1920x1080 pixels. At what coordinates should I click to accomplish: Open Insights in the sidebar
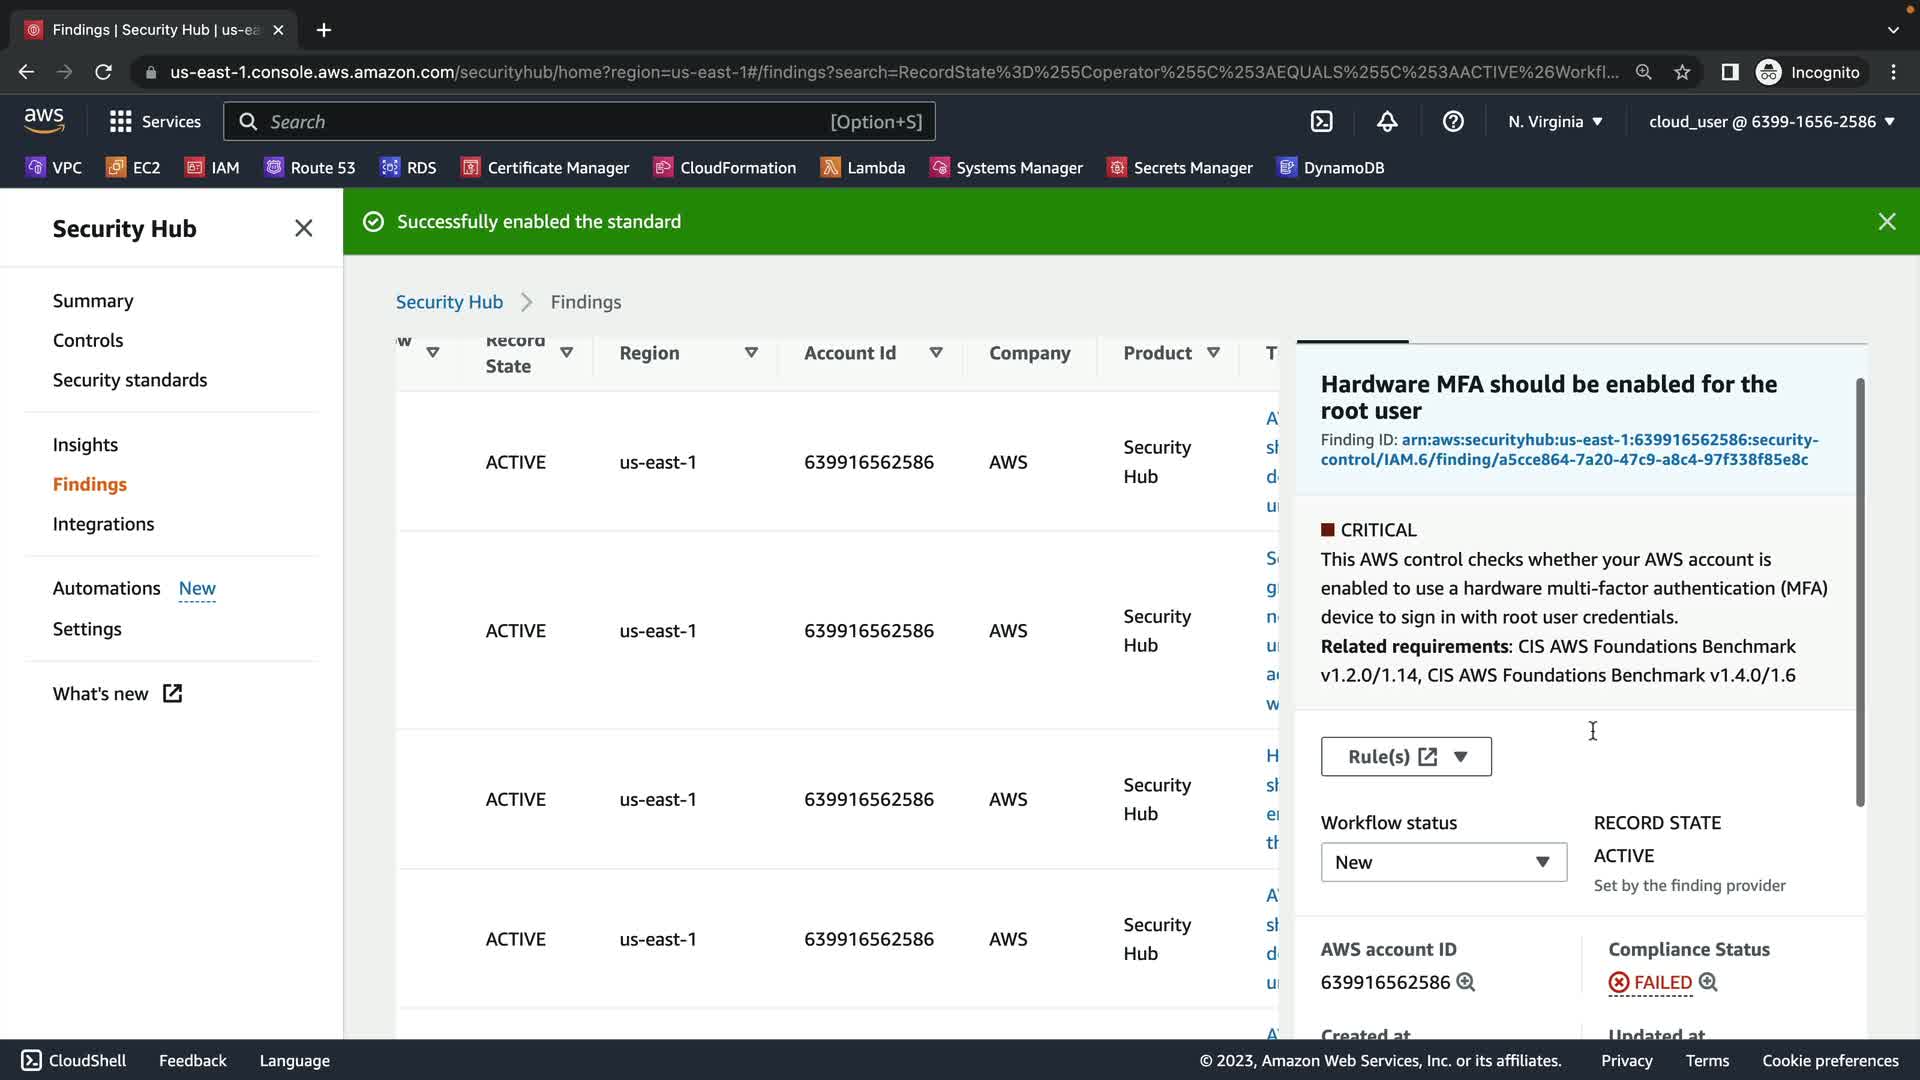[85, 445]
